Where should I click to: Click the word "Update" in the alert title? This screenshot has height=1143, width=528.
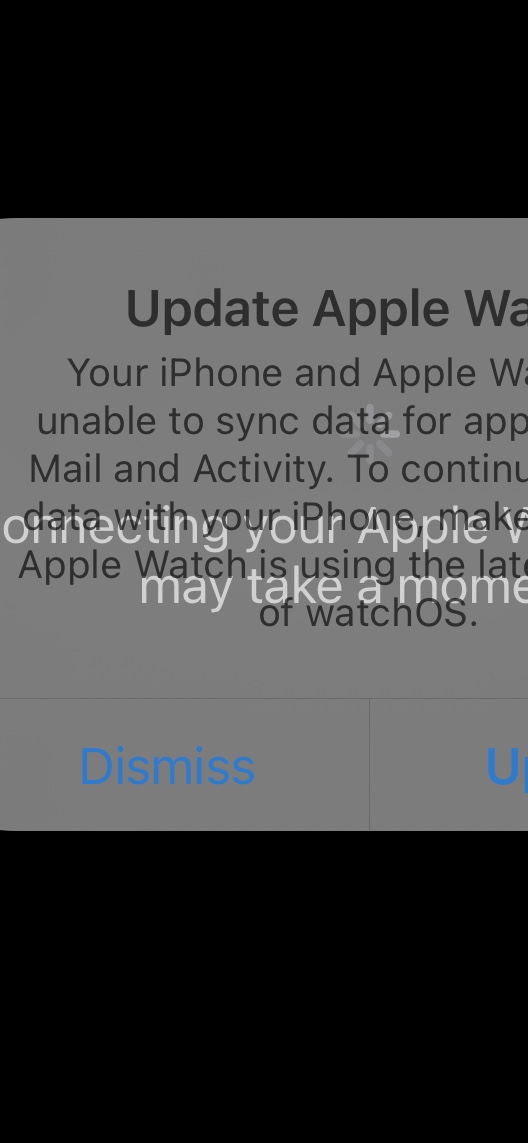(212, 309)
